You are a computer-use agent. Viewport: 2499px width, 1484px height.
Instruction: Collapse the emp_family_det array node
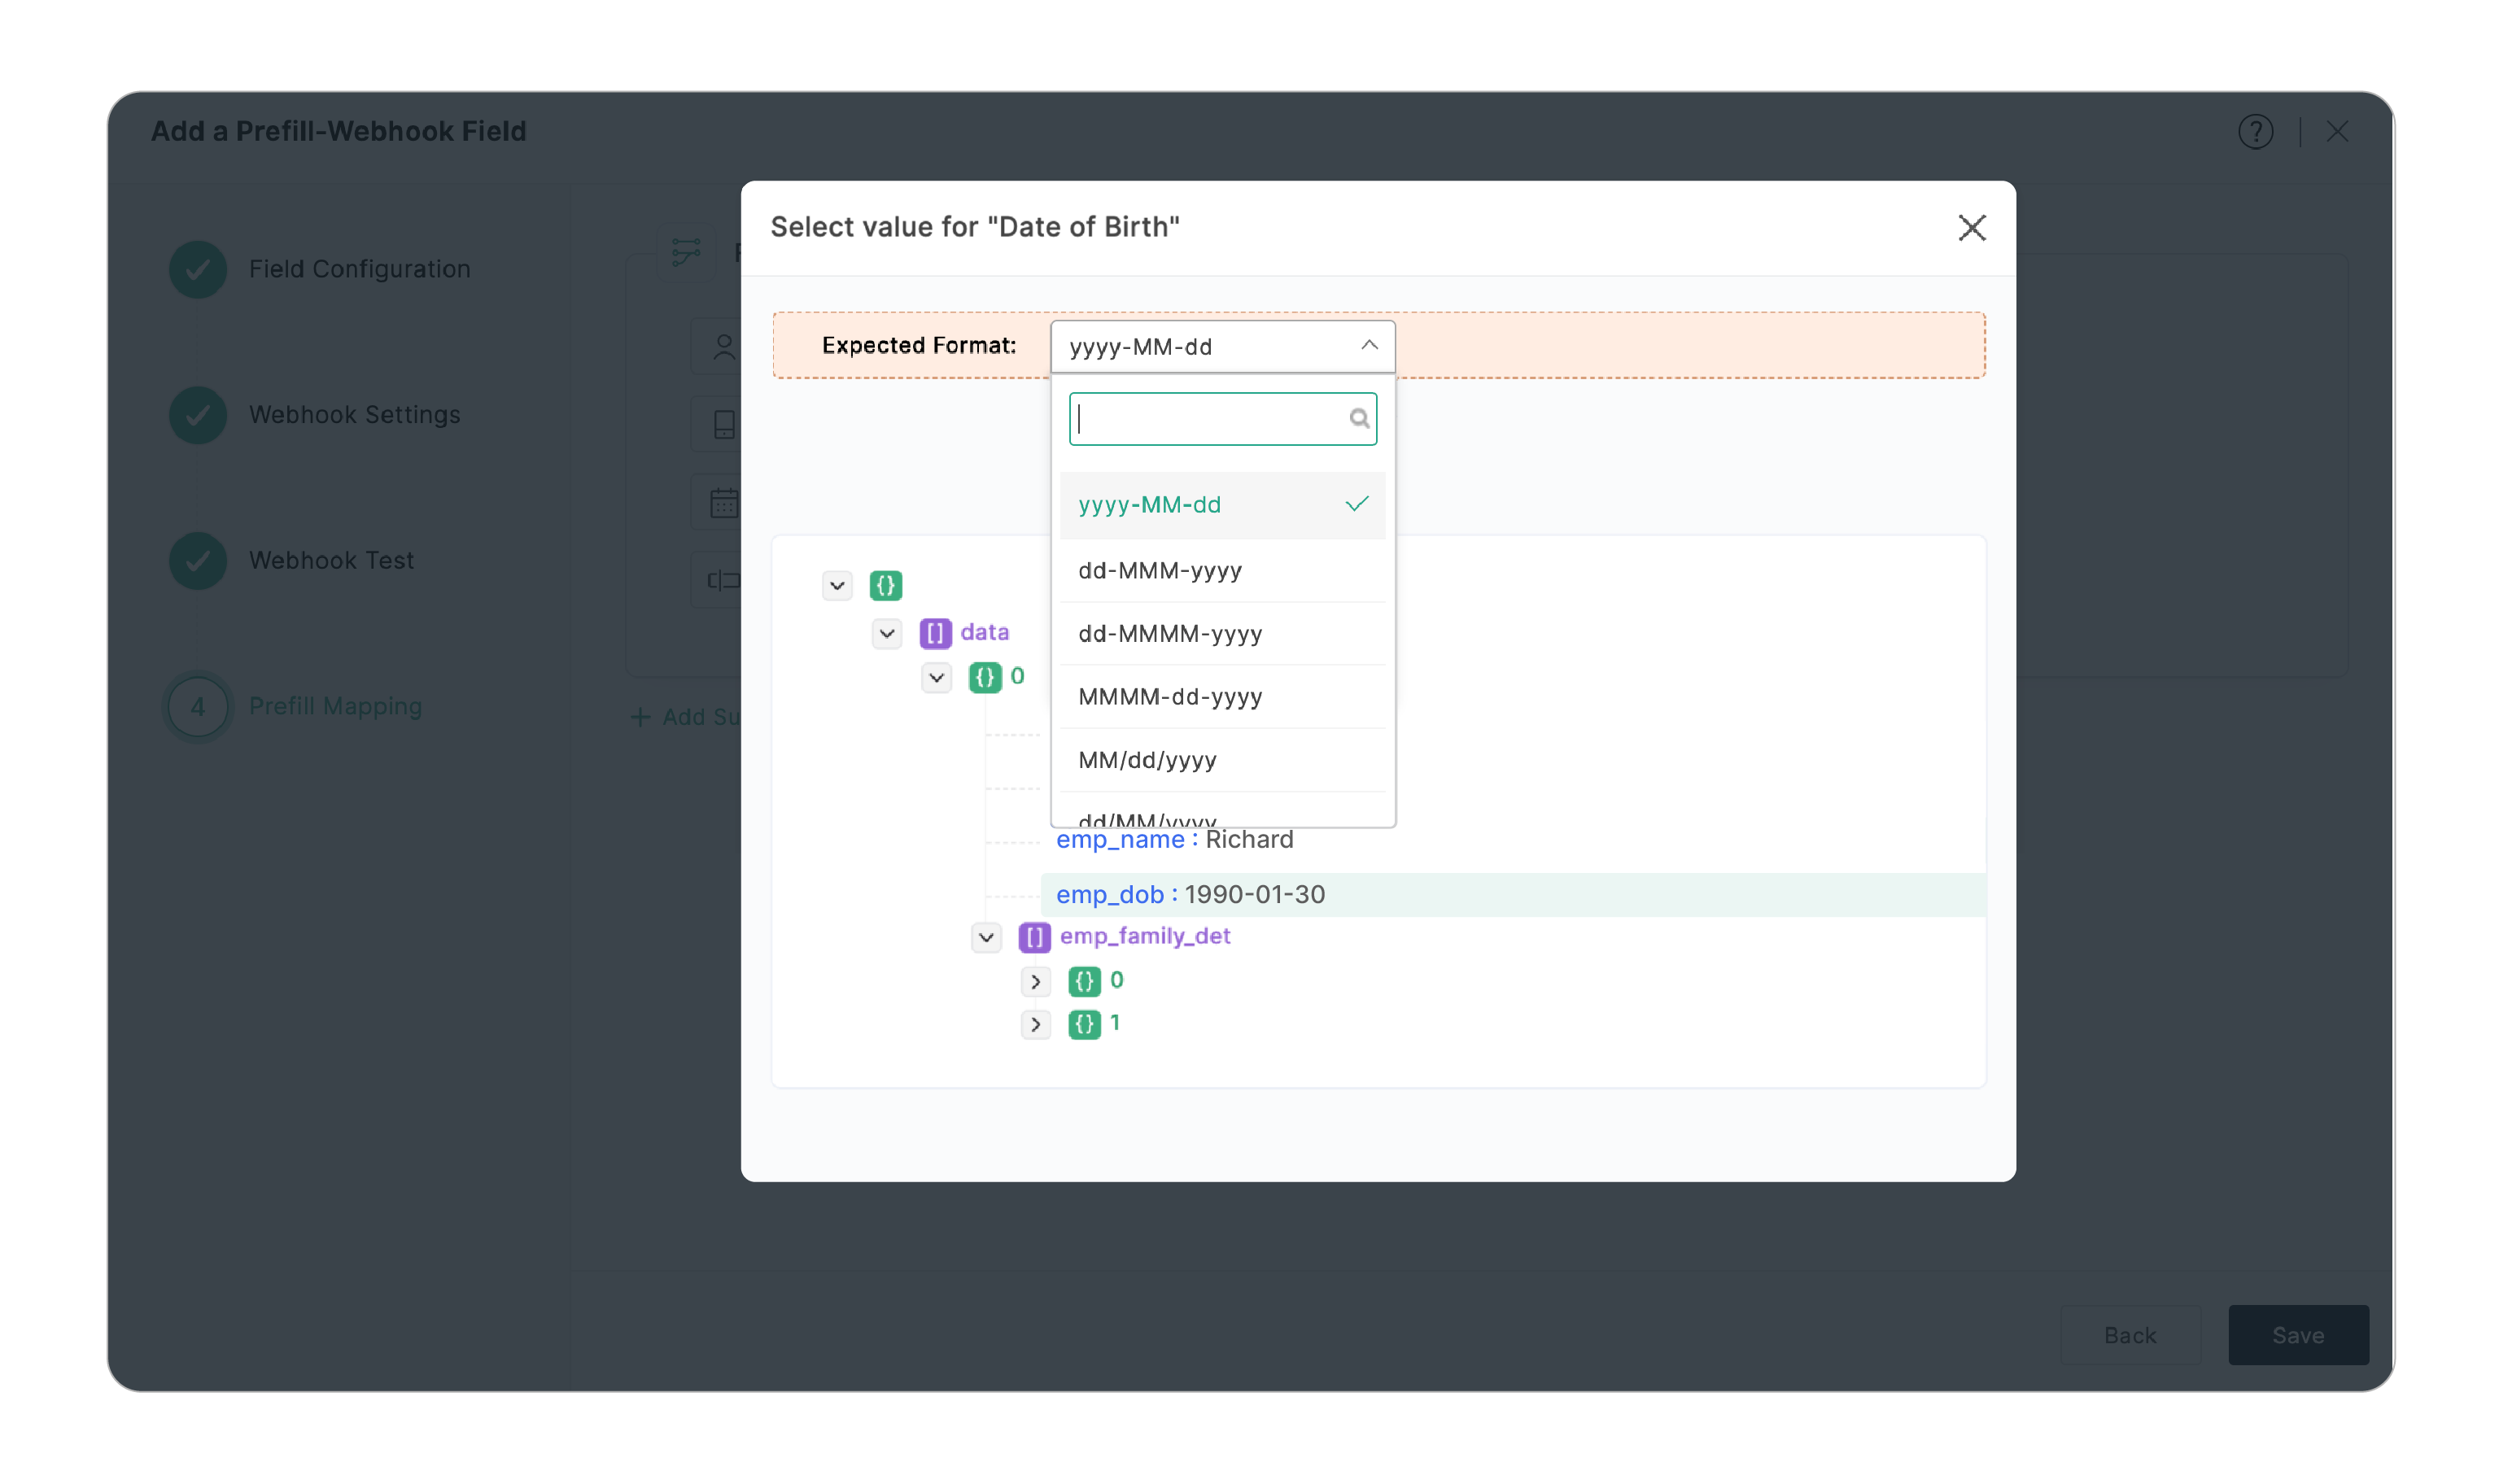click(x=985, y=937)
